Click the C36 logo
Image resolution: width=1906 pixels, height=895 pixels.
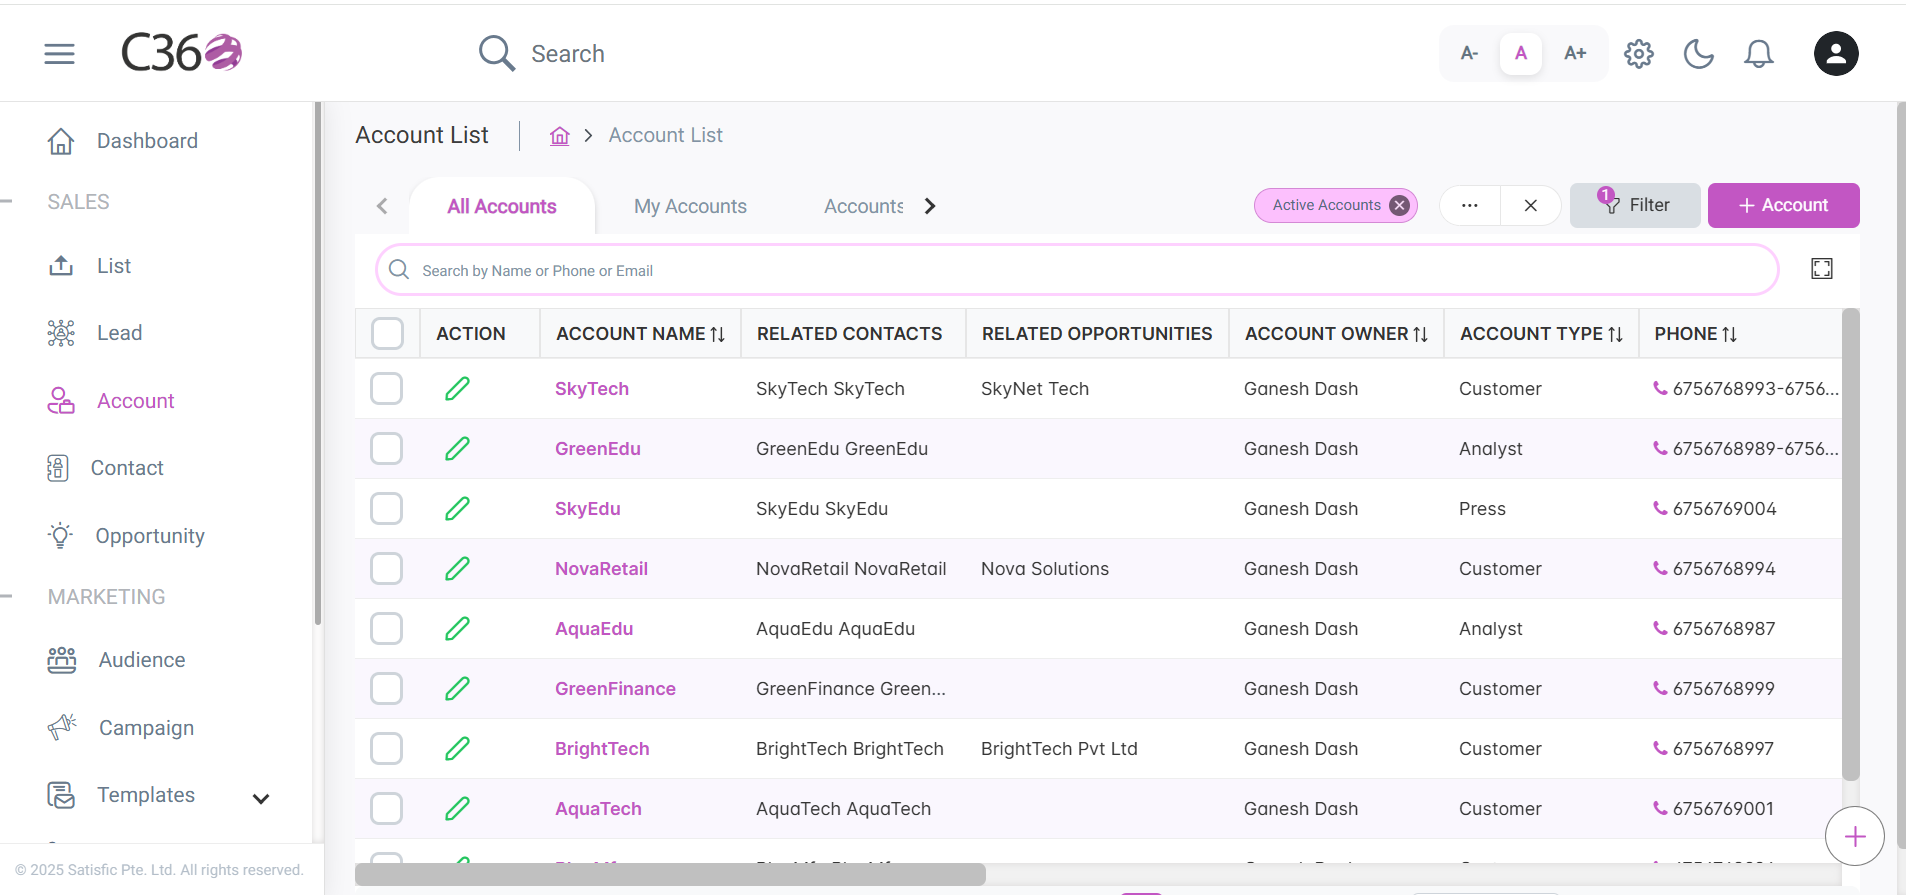tap(181, 53)
